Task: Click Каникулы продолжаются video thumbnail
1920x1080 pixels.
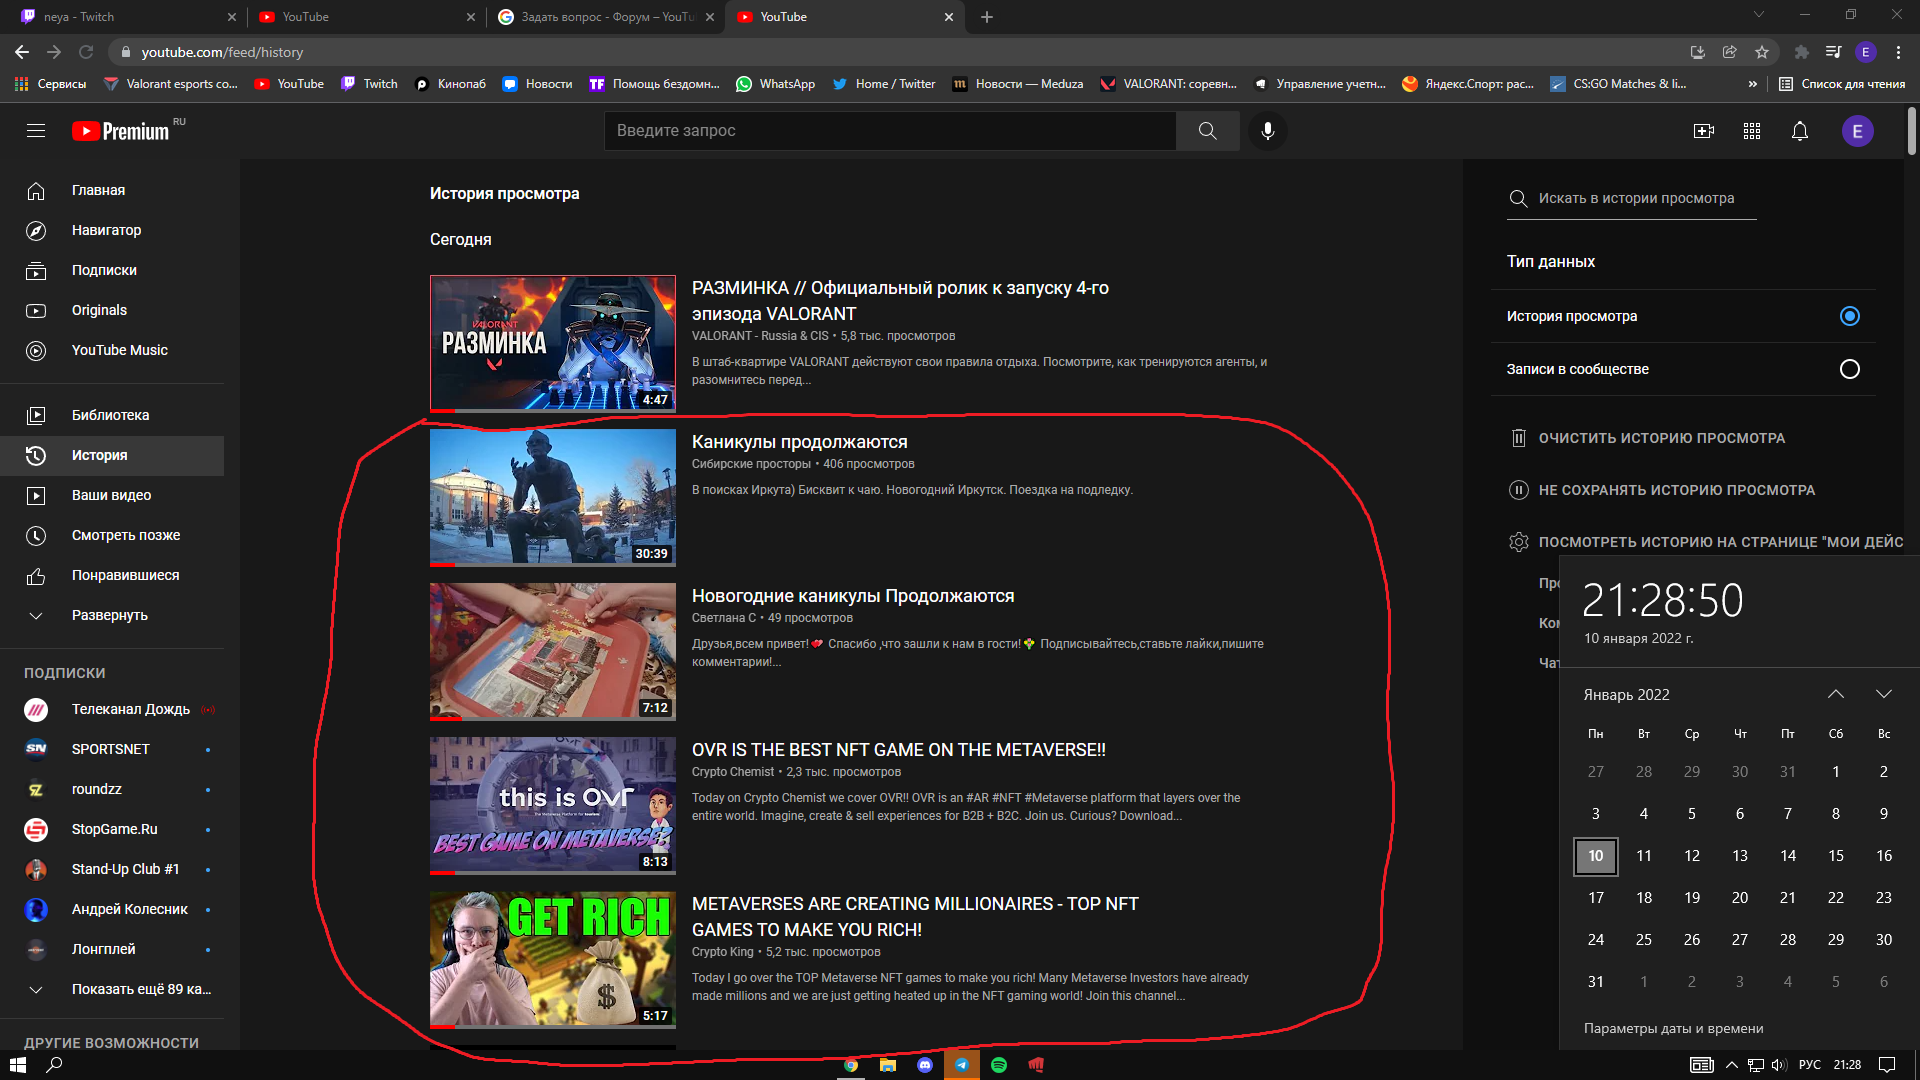Action: coord(553,496)
